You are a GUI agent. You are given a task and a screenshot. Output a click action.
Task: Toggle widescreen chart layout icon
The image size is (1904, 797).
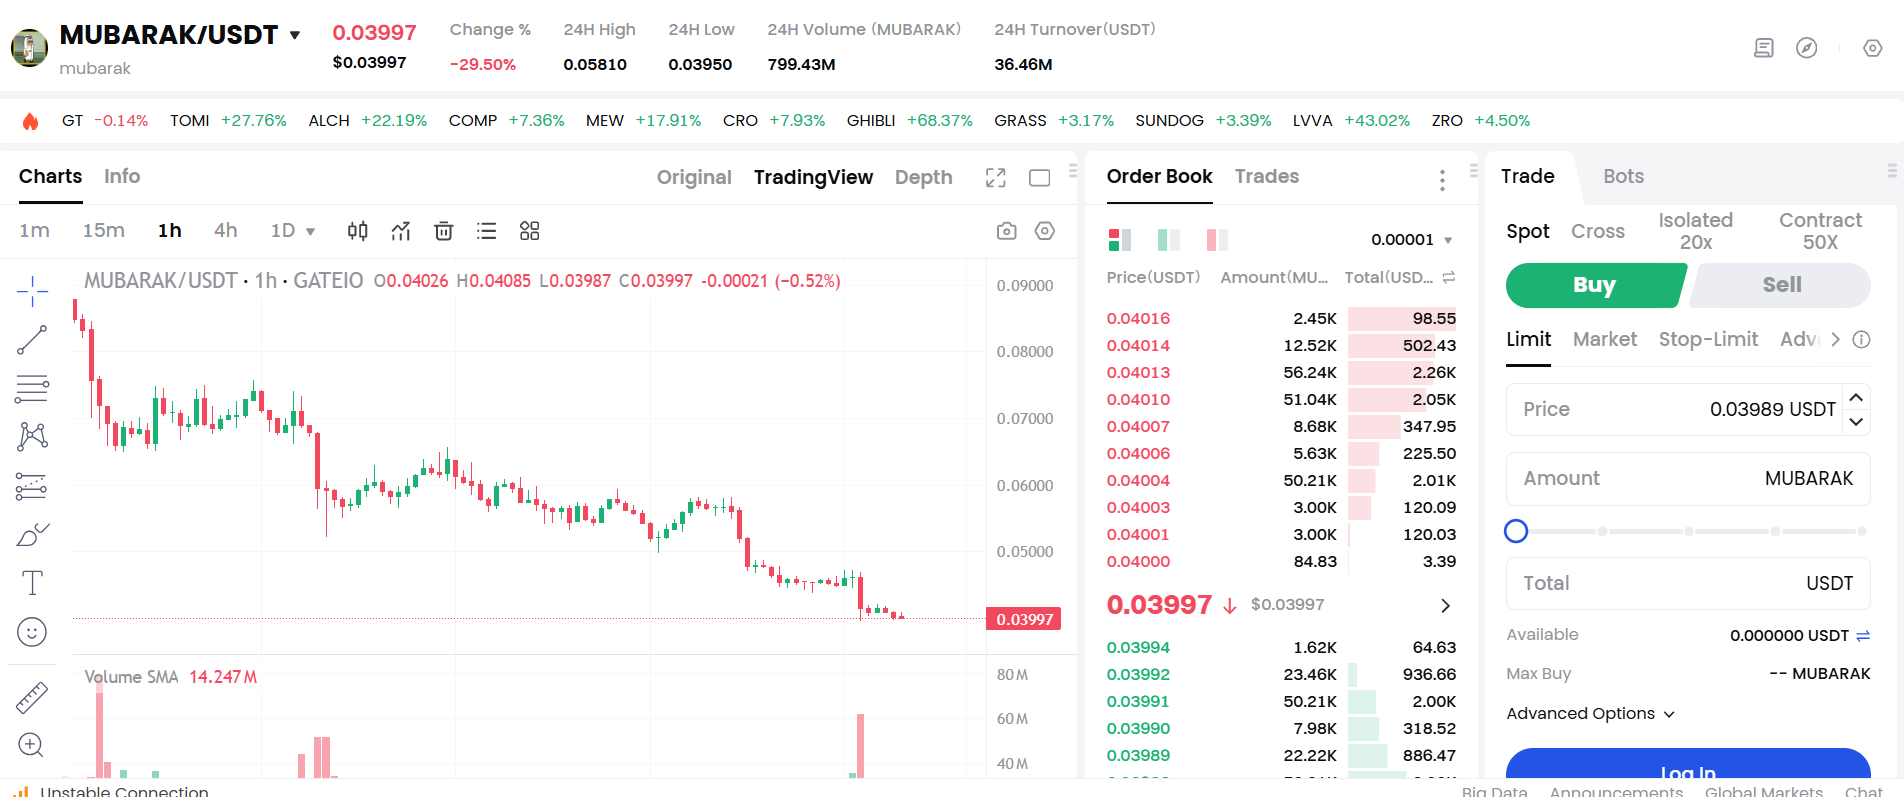(1040, 178)
